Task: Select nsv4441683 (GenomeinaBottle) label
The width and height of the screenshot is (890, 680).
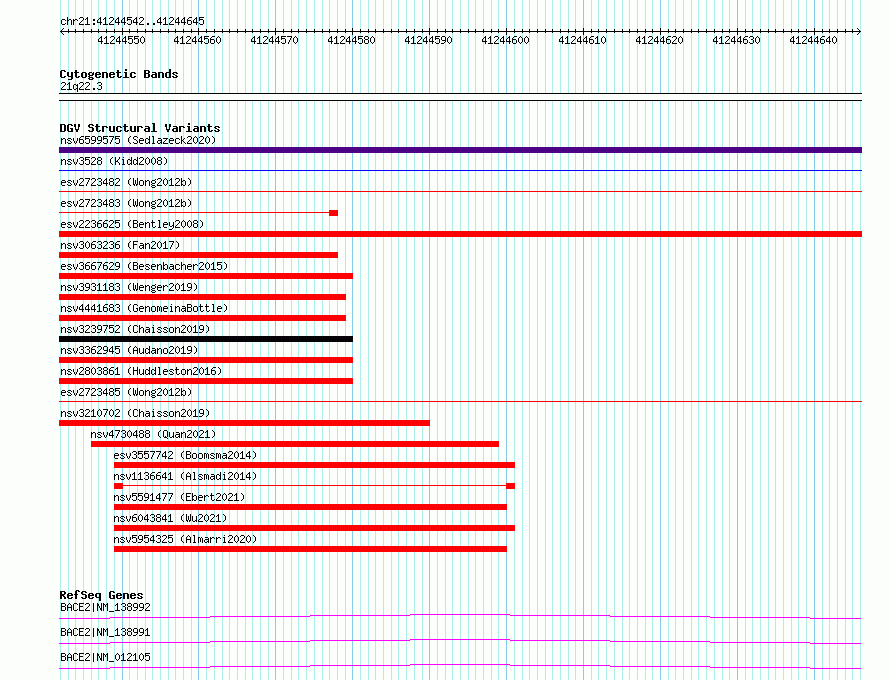Action: tap(144, 308)
